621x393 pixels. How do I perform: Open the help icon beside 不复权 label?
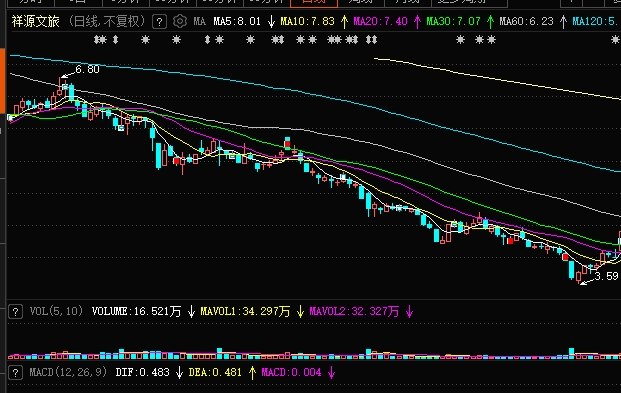click(x=159, y=21)
